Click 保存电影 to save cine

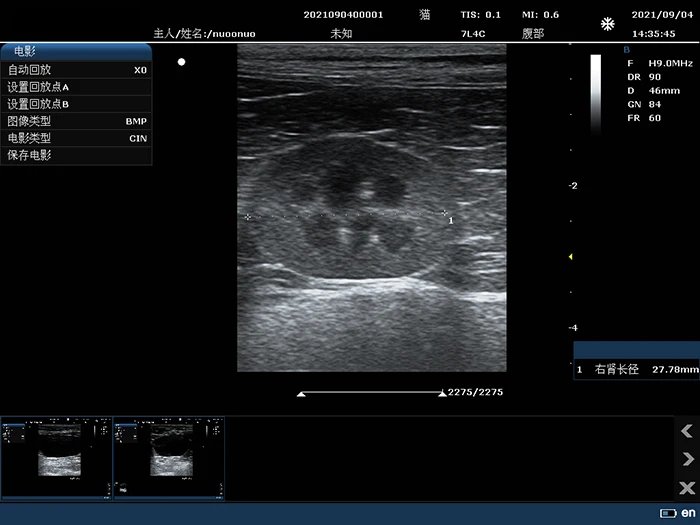pos(76,155)
